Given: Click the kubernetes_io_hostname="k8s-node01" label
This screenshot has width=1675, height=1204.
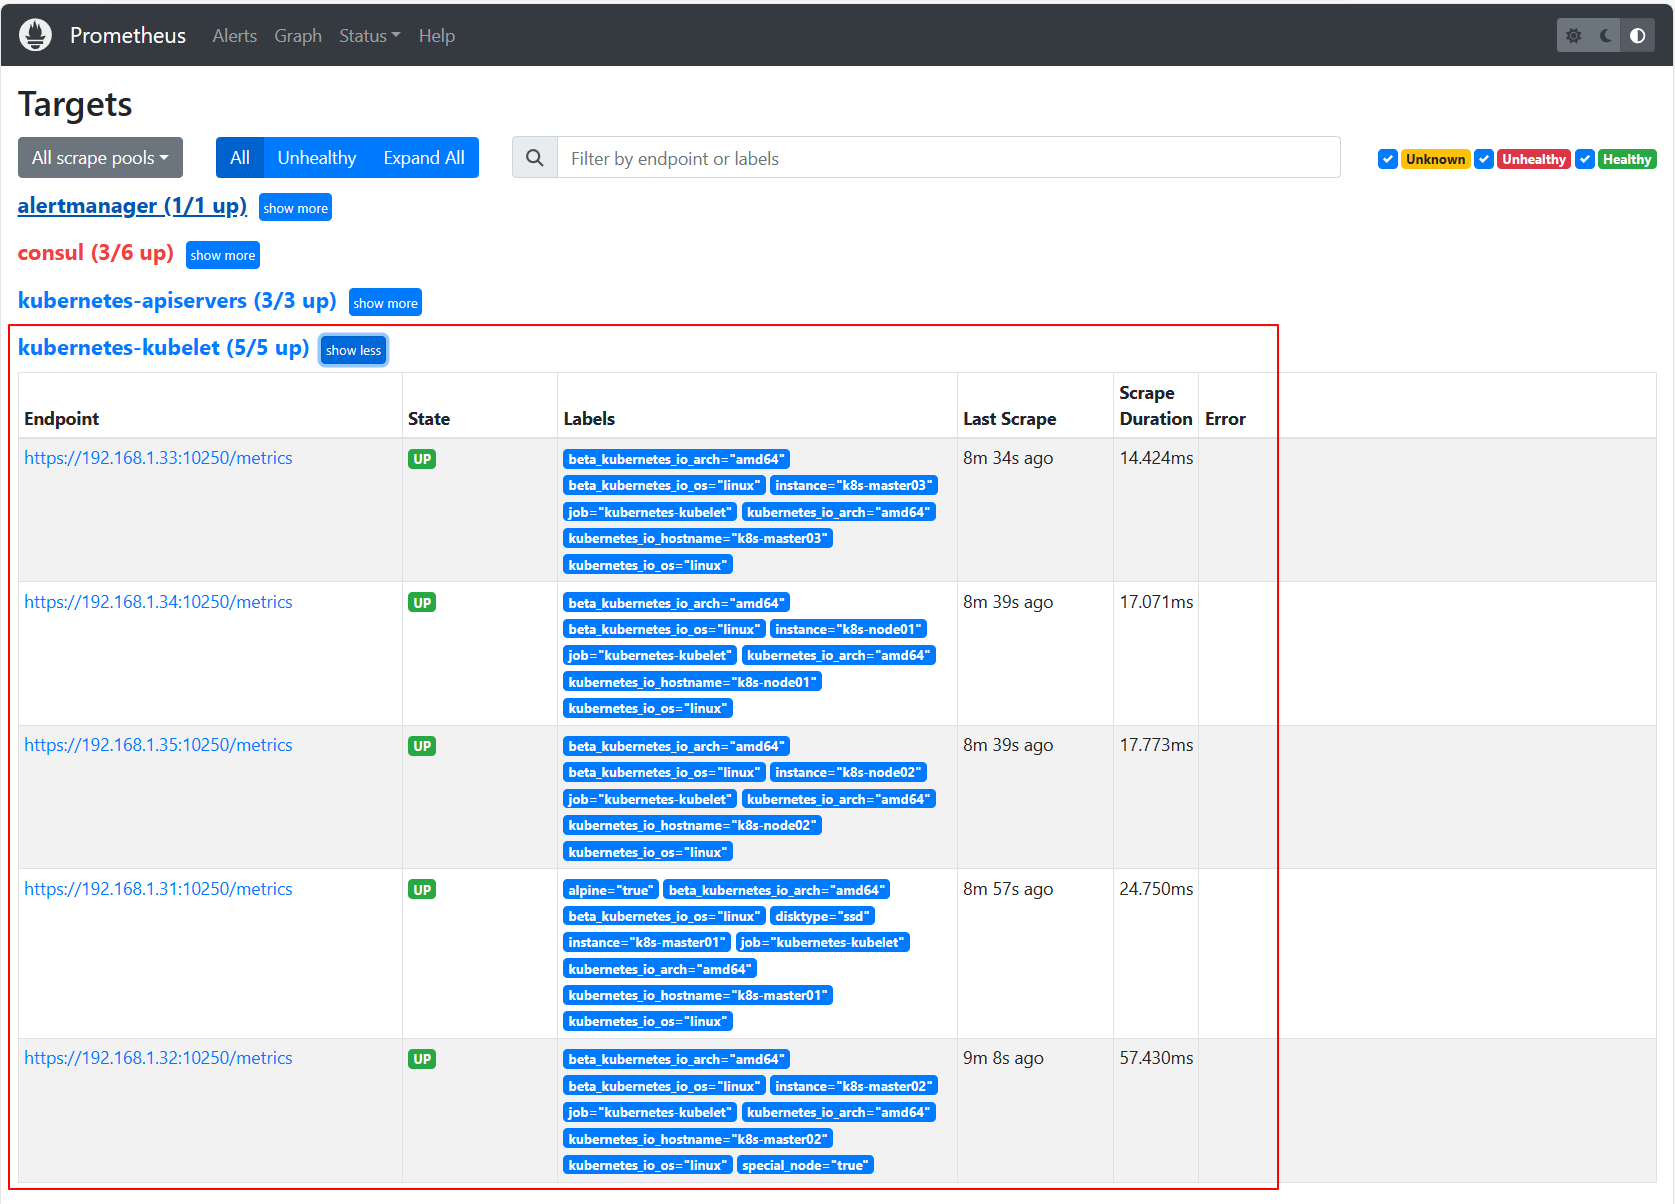Looking at the screenshot, I should point(692,682).
